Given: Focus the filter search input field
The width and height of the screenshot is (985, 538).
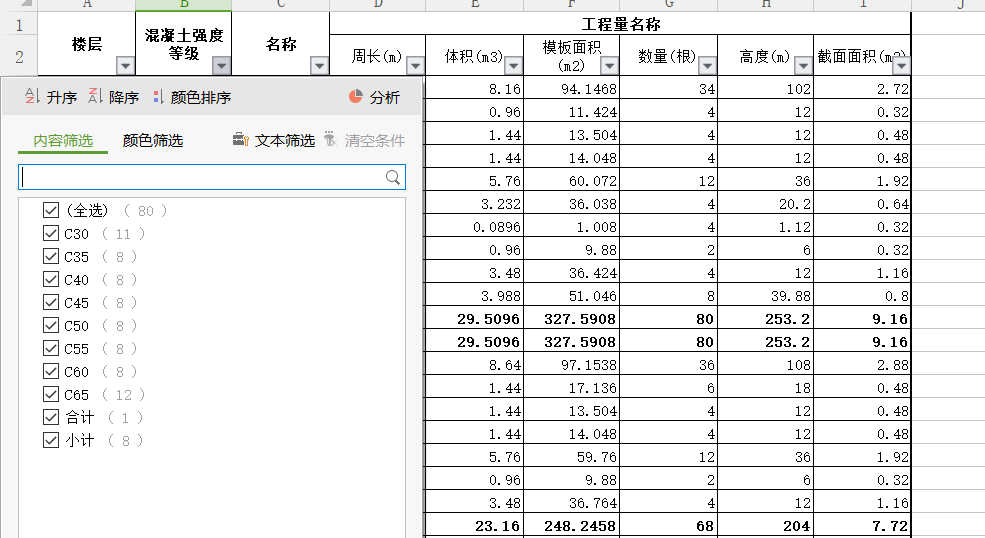Looking at the screenshot, I should [212, 177].
